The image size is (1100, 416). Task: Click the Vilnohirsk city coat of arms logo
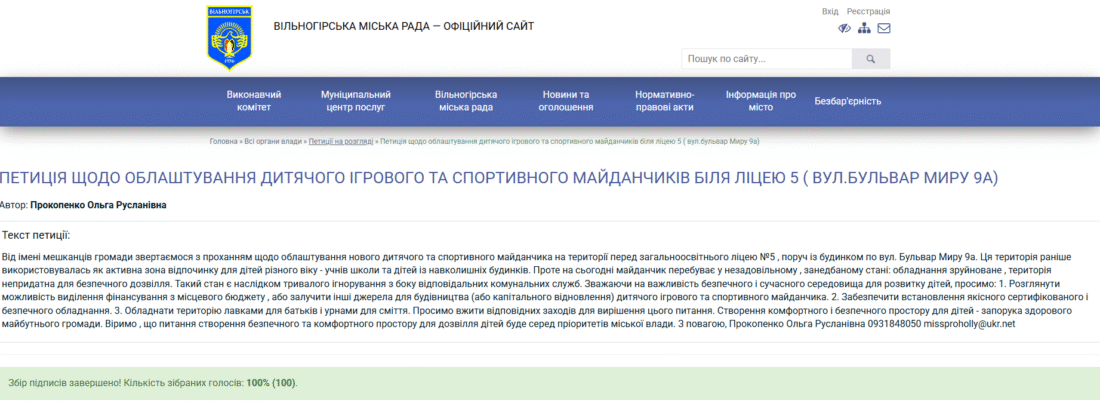(x=229, y=38)
